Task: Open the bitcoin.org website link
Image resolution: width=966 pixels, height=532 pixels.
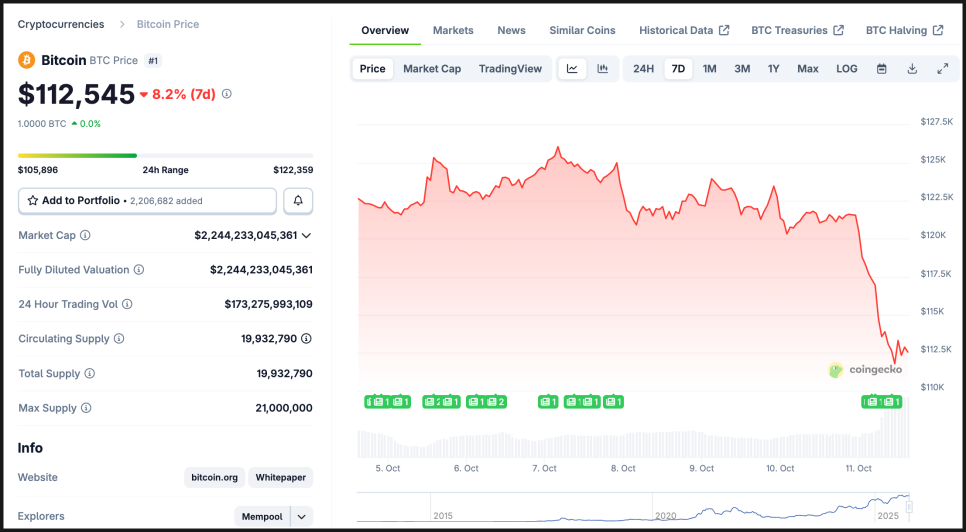Action: pos(215,478)
